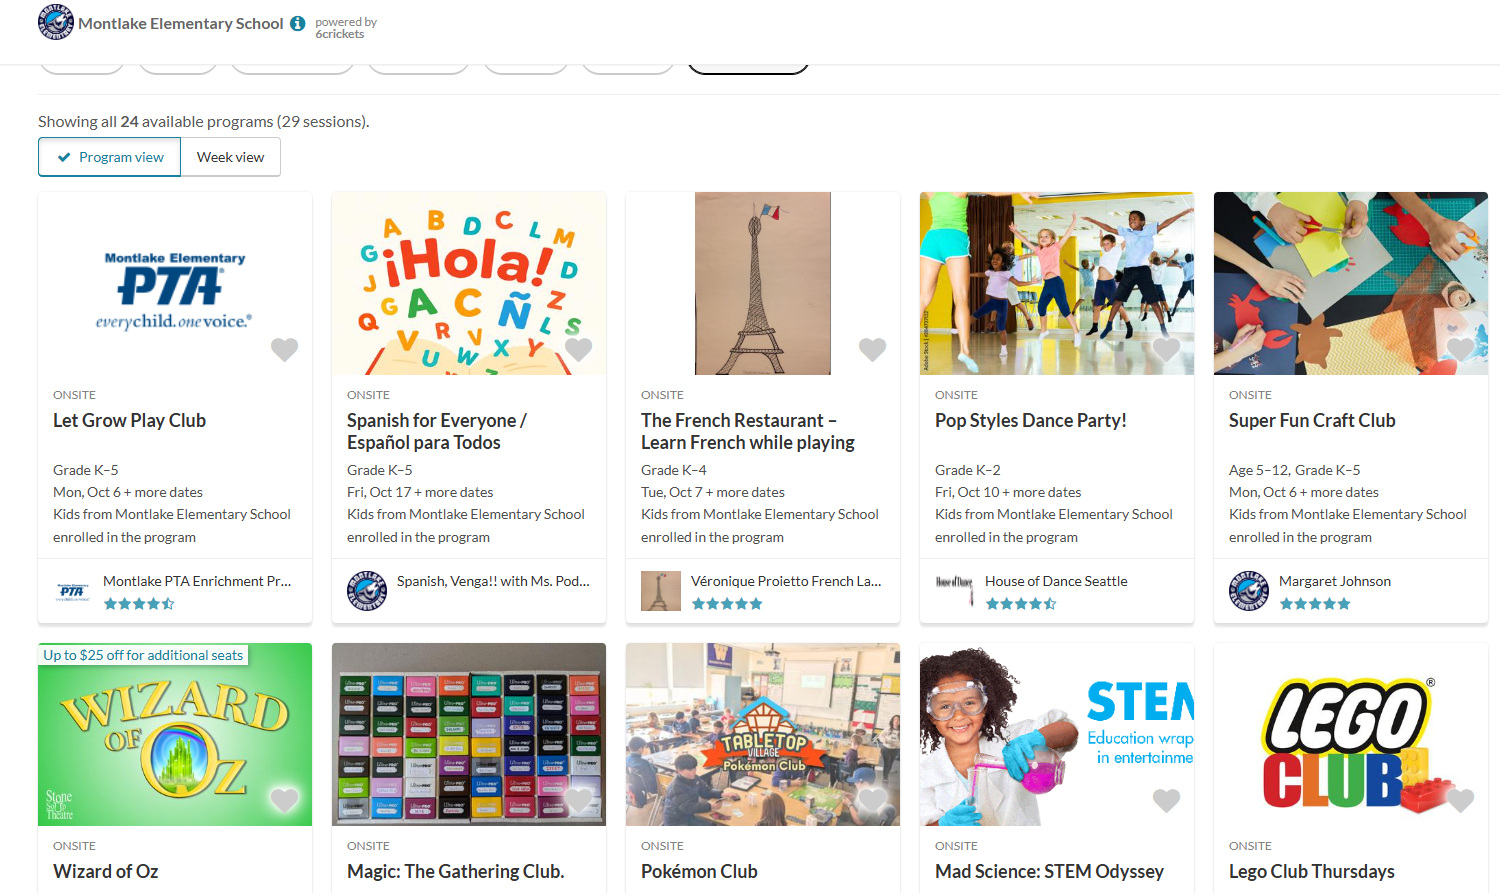Favorite The French Restaurant program heart
Viewport: 1500px width, 893px height.
click(873, 349)
